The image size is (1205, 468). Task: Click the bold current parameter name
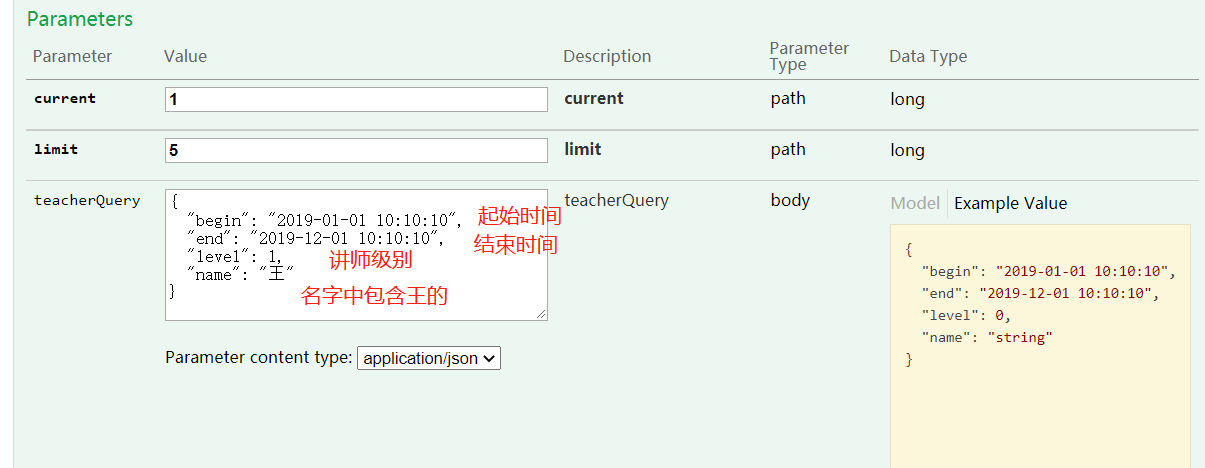[x=65, y=98]
